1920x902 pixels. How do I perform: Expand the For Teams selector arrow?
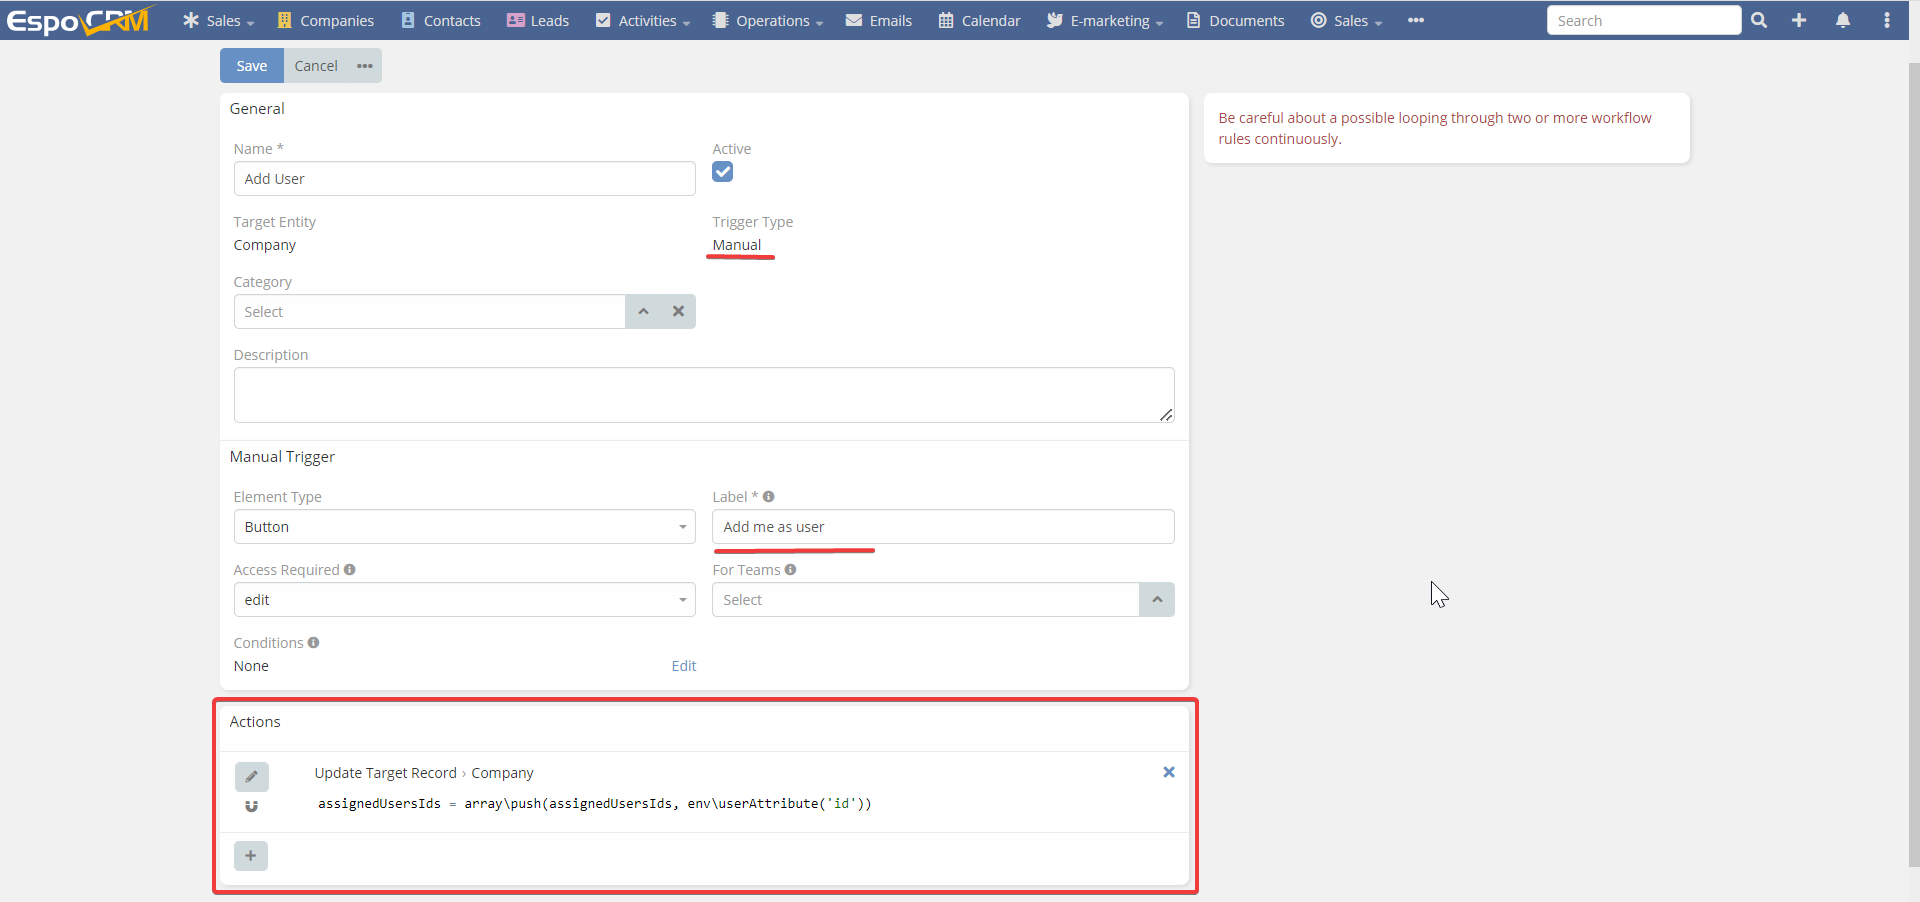1156,600
